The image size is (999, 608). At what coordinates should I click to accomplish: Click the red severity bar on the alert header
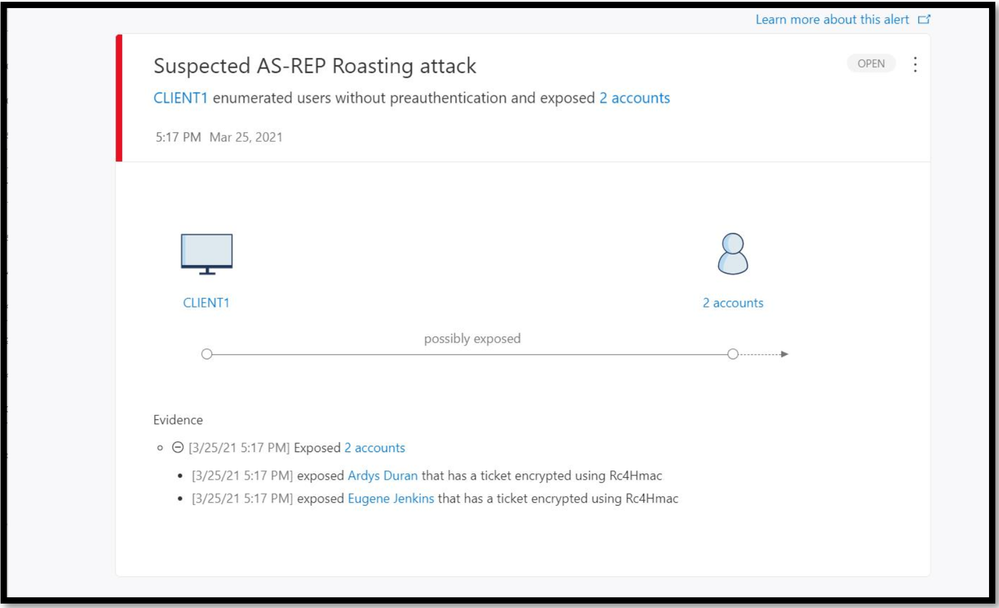[x=119, y=98]
